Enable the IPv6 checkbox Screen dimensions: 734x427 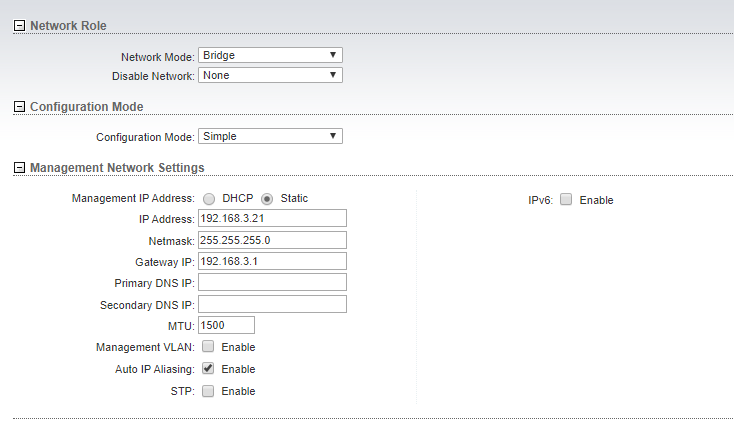(x=566, y=199)
